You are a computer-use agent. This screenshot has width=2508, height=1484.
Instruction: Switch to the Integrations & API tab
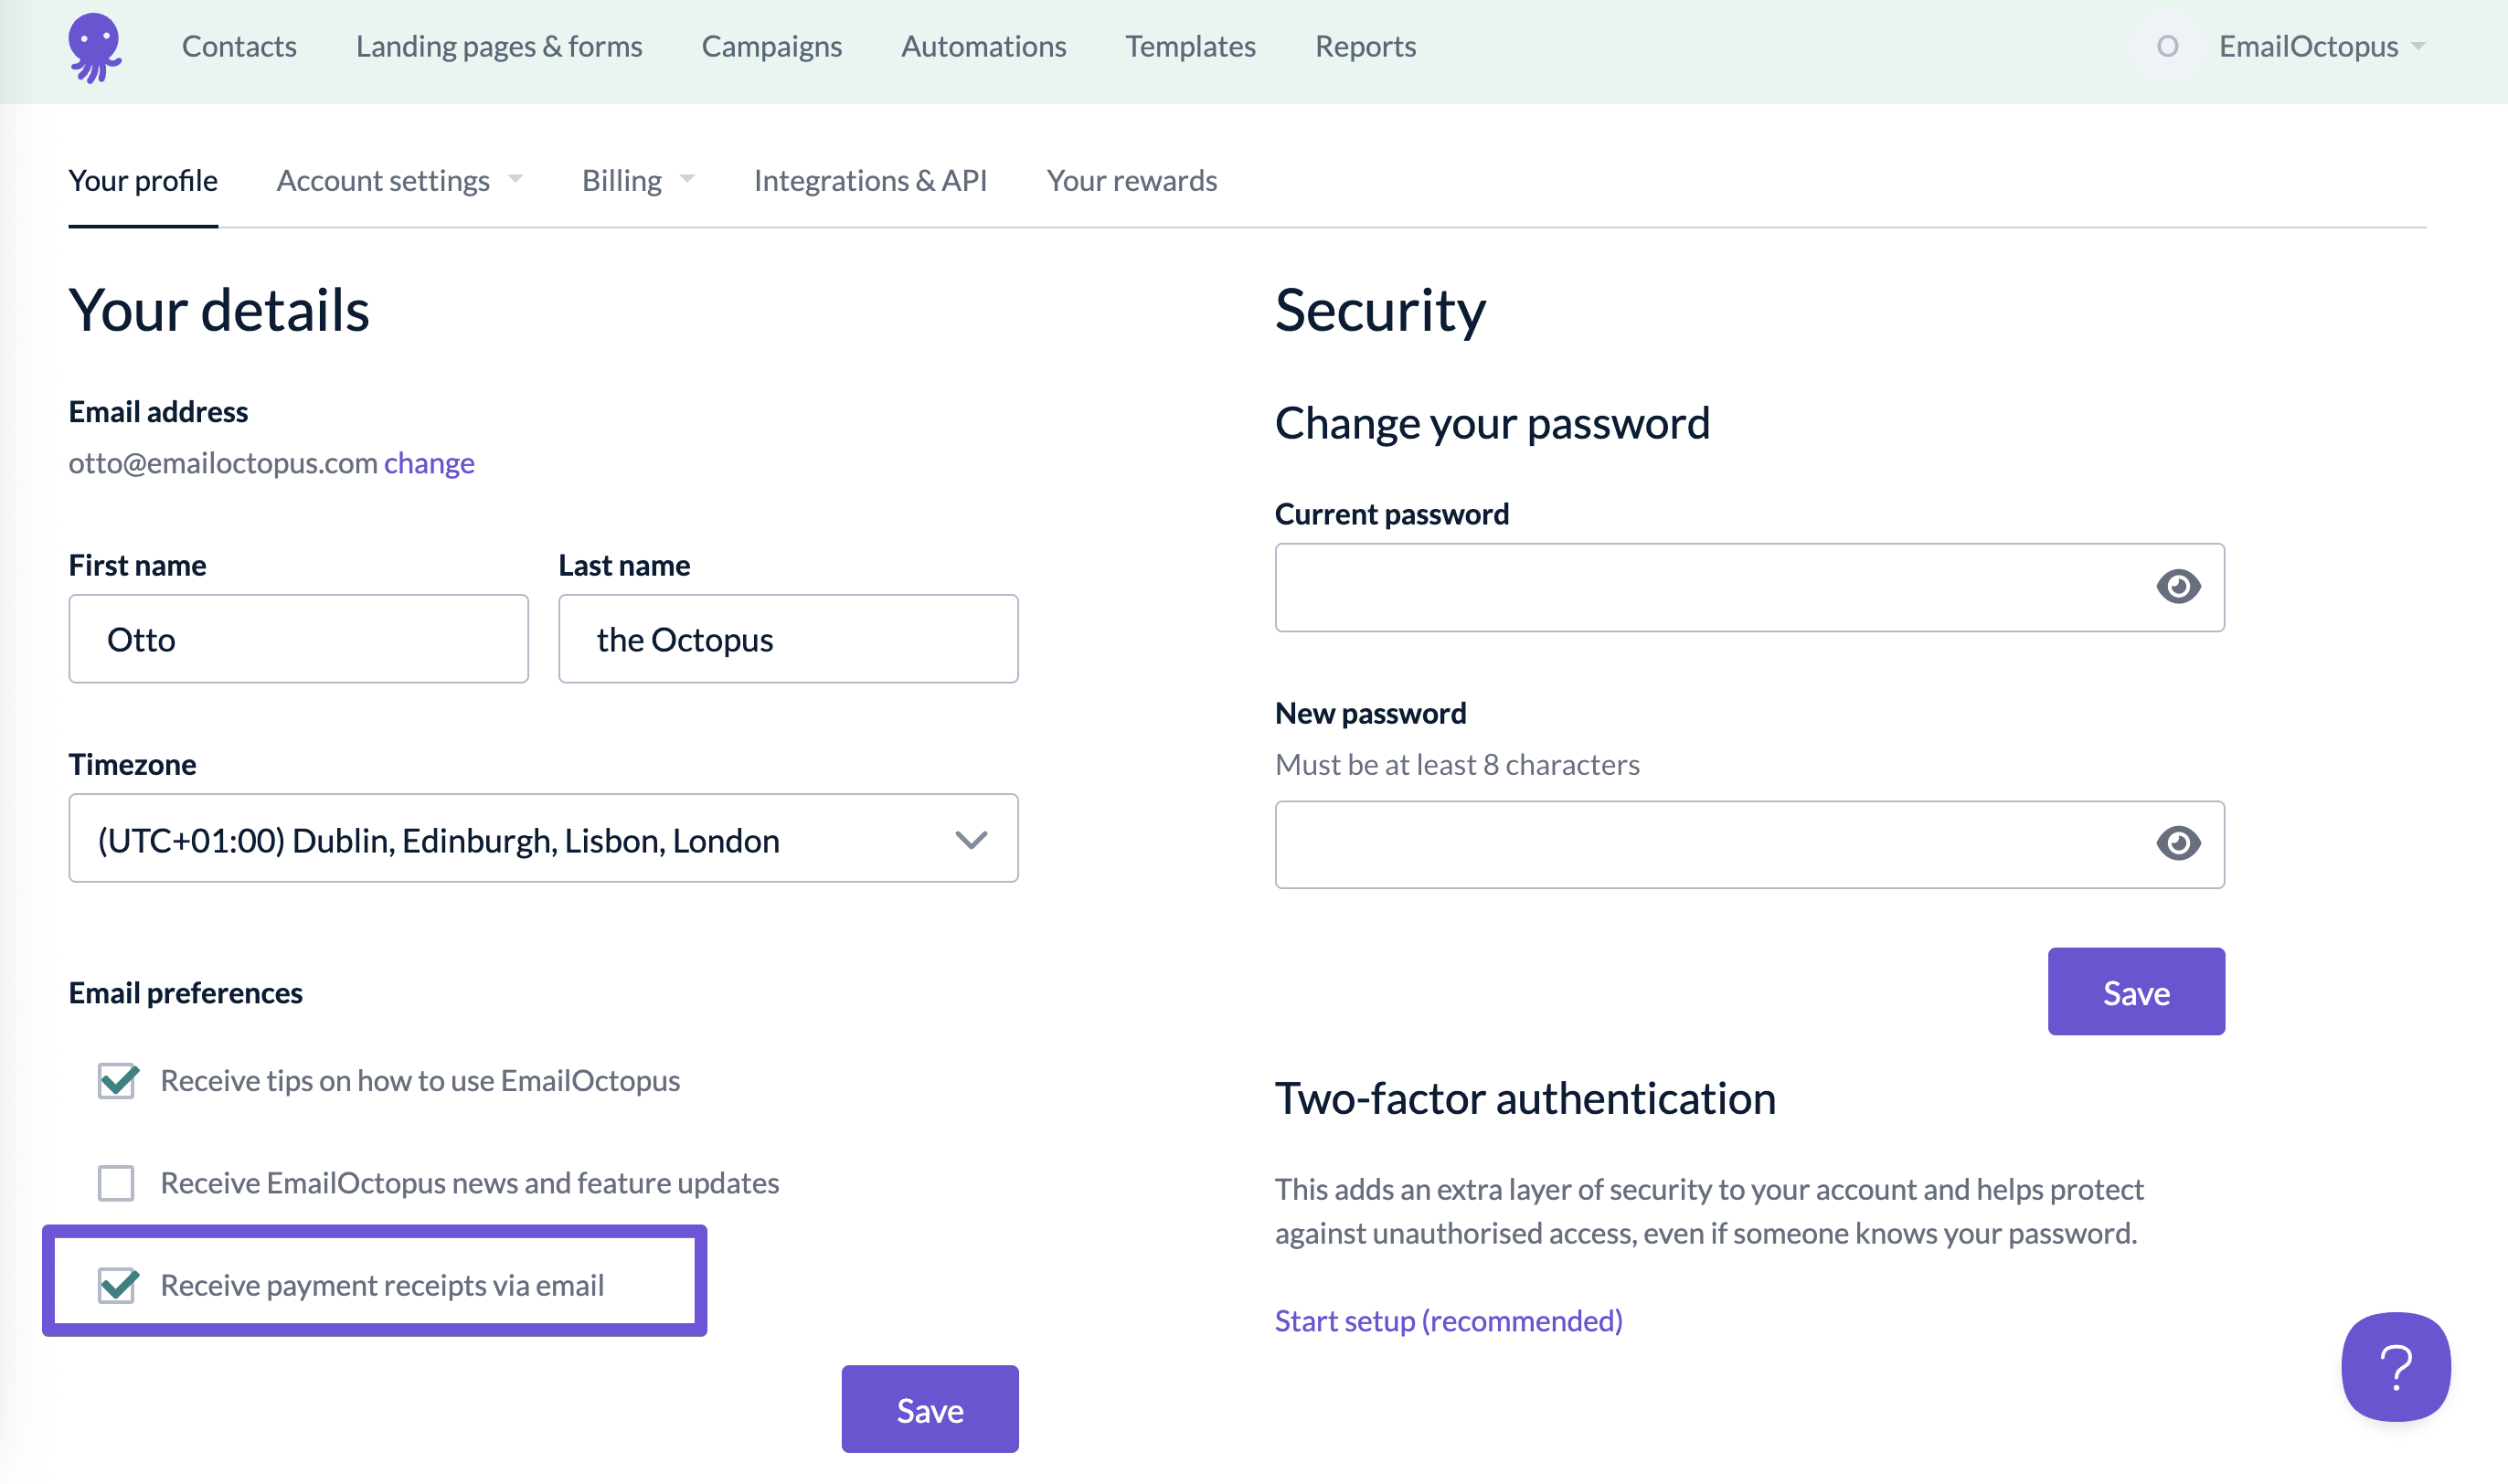(x=870, y=180)
